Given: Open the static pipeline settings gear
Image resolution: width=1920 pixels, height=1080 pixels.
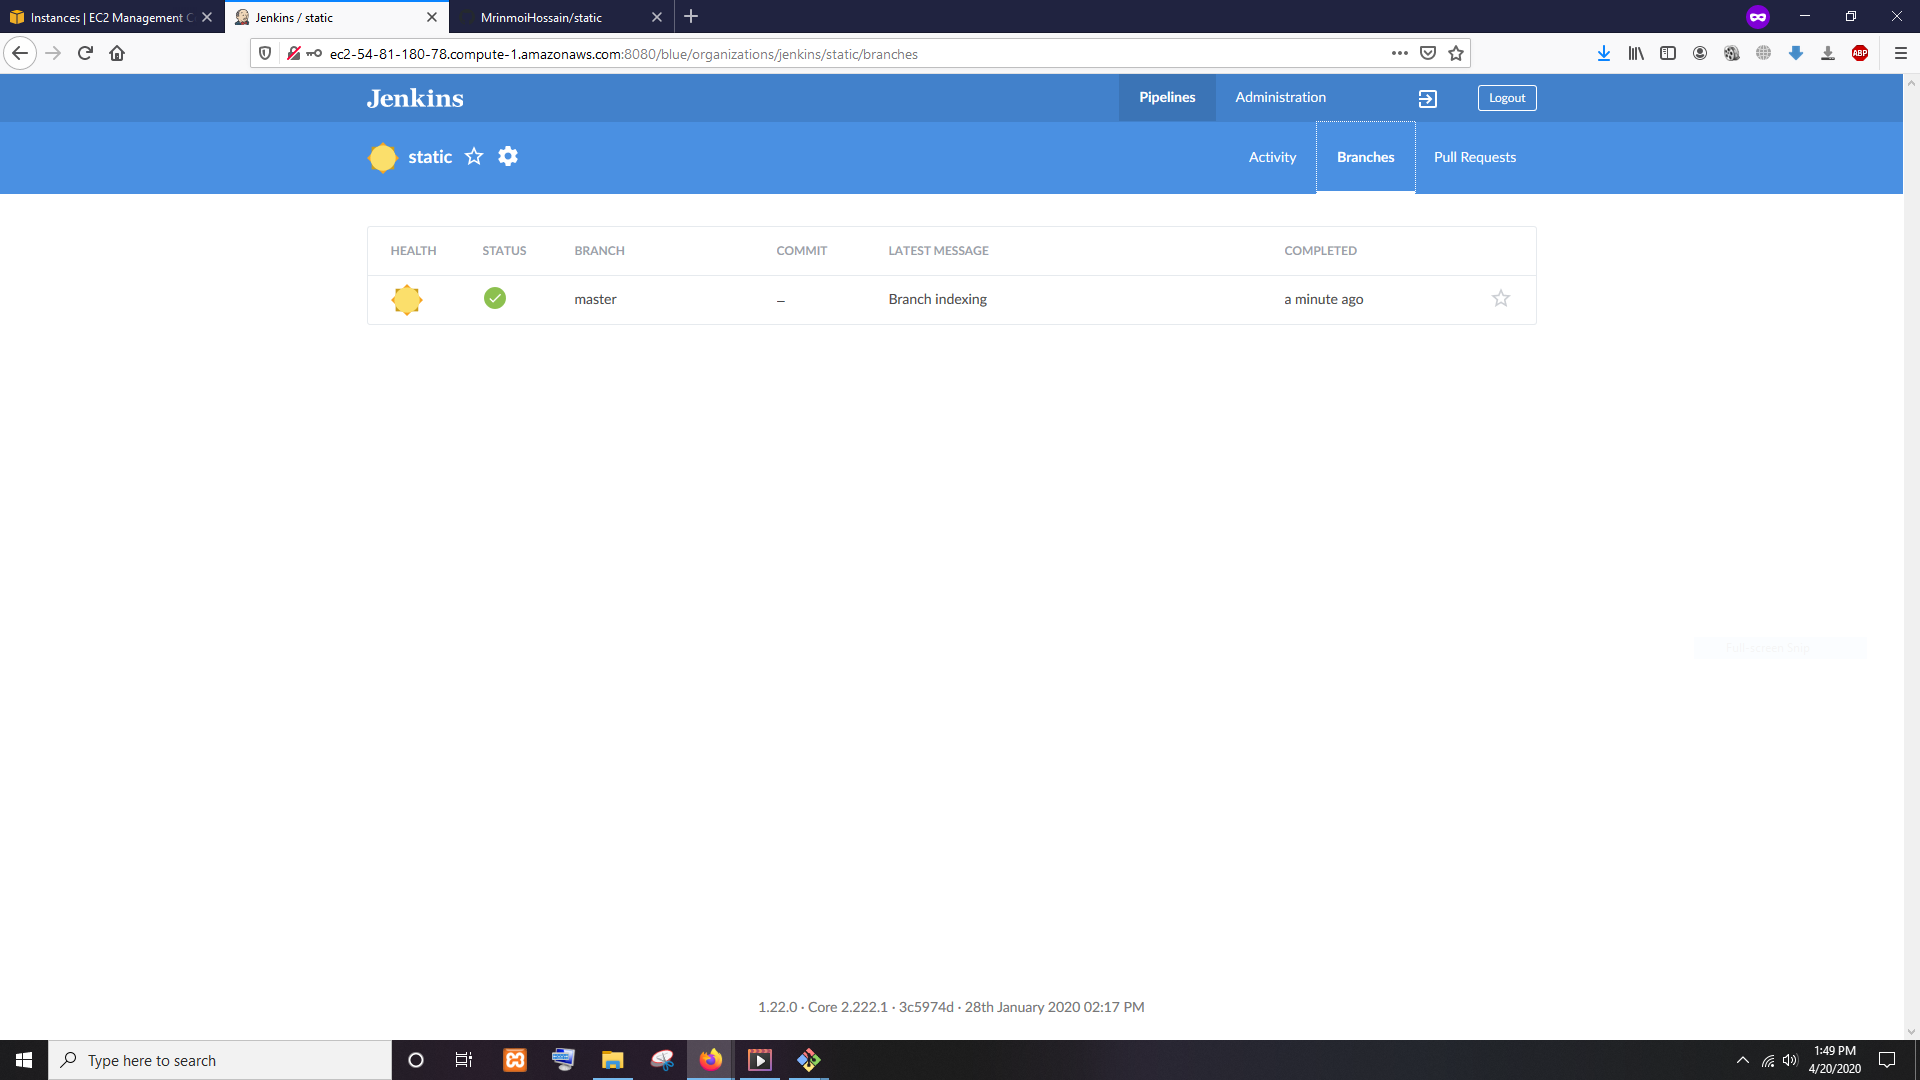Looking at the screenshot, I should point(508,157).
